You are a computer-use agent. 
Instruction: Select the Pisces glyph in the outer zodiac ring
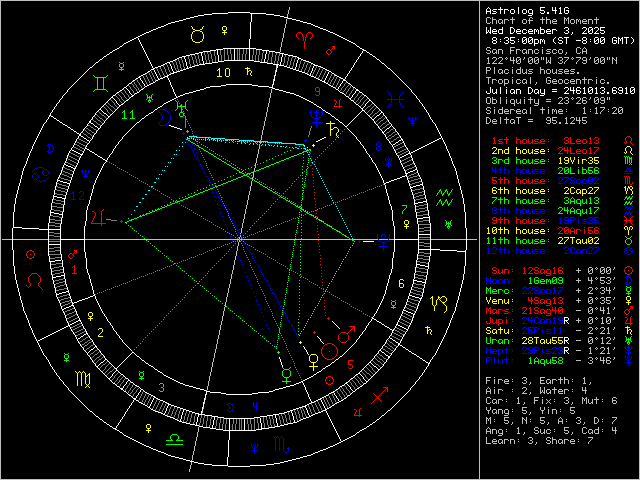coord(395,100)
